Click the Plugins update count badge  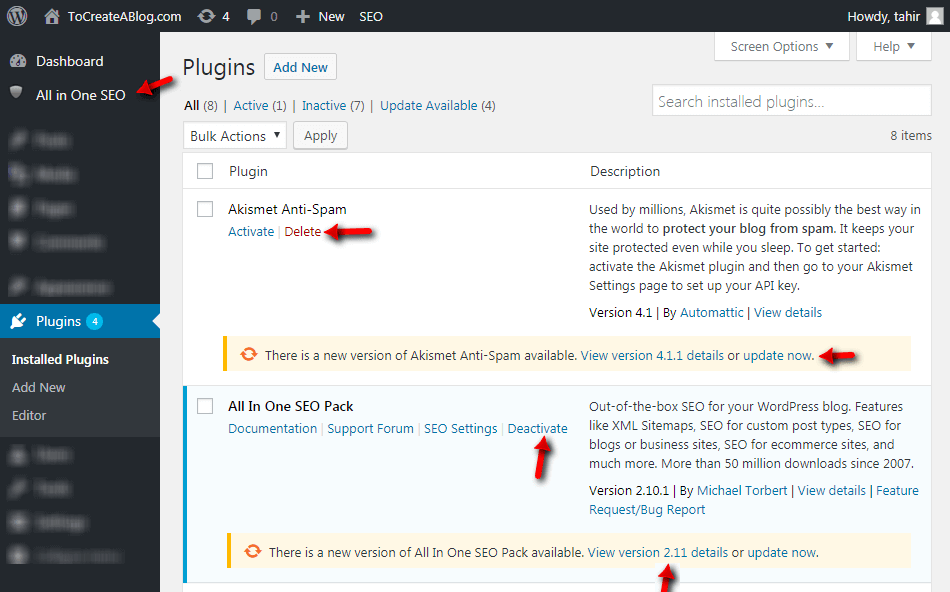point(95,321)
